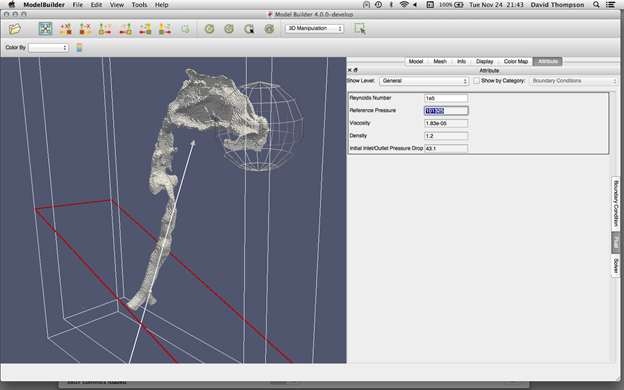Image resolution: width=624 pixels, height=390 pixels.
Task: Click the first center of rotation icon
Action: click(209, 29)
